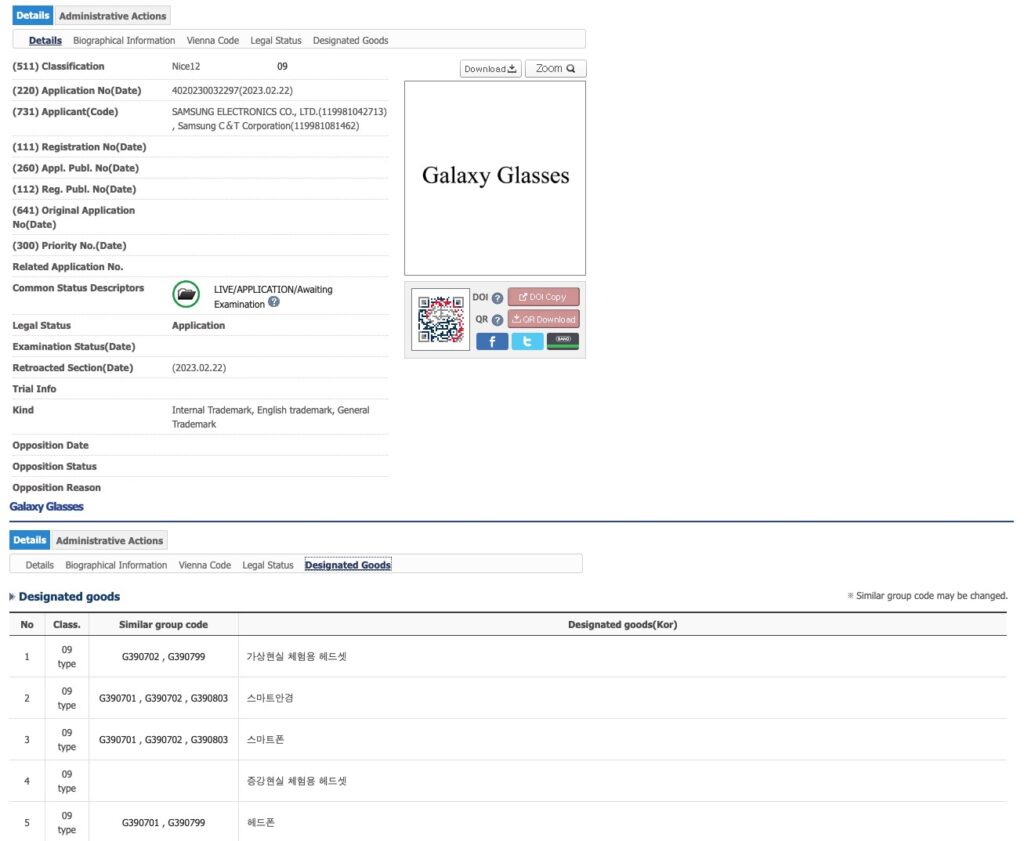Image resolution: width=1024 pixels, height=841 pixels.
Task: Click the Galaxy Glasses blue heading link
Action: [x=46, y=507]
